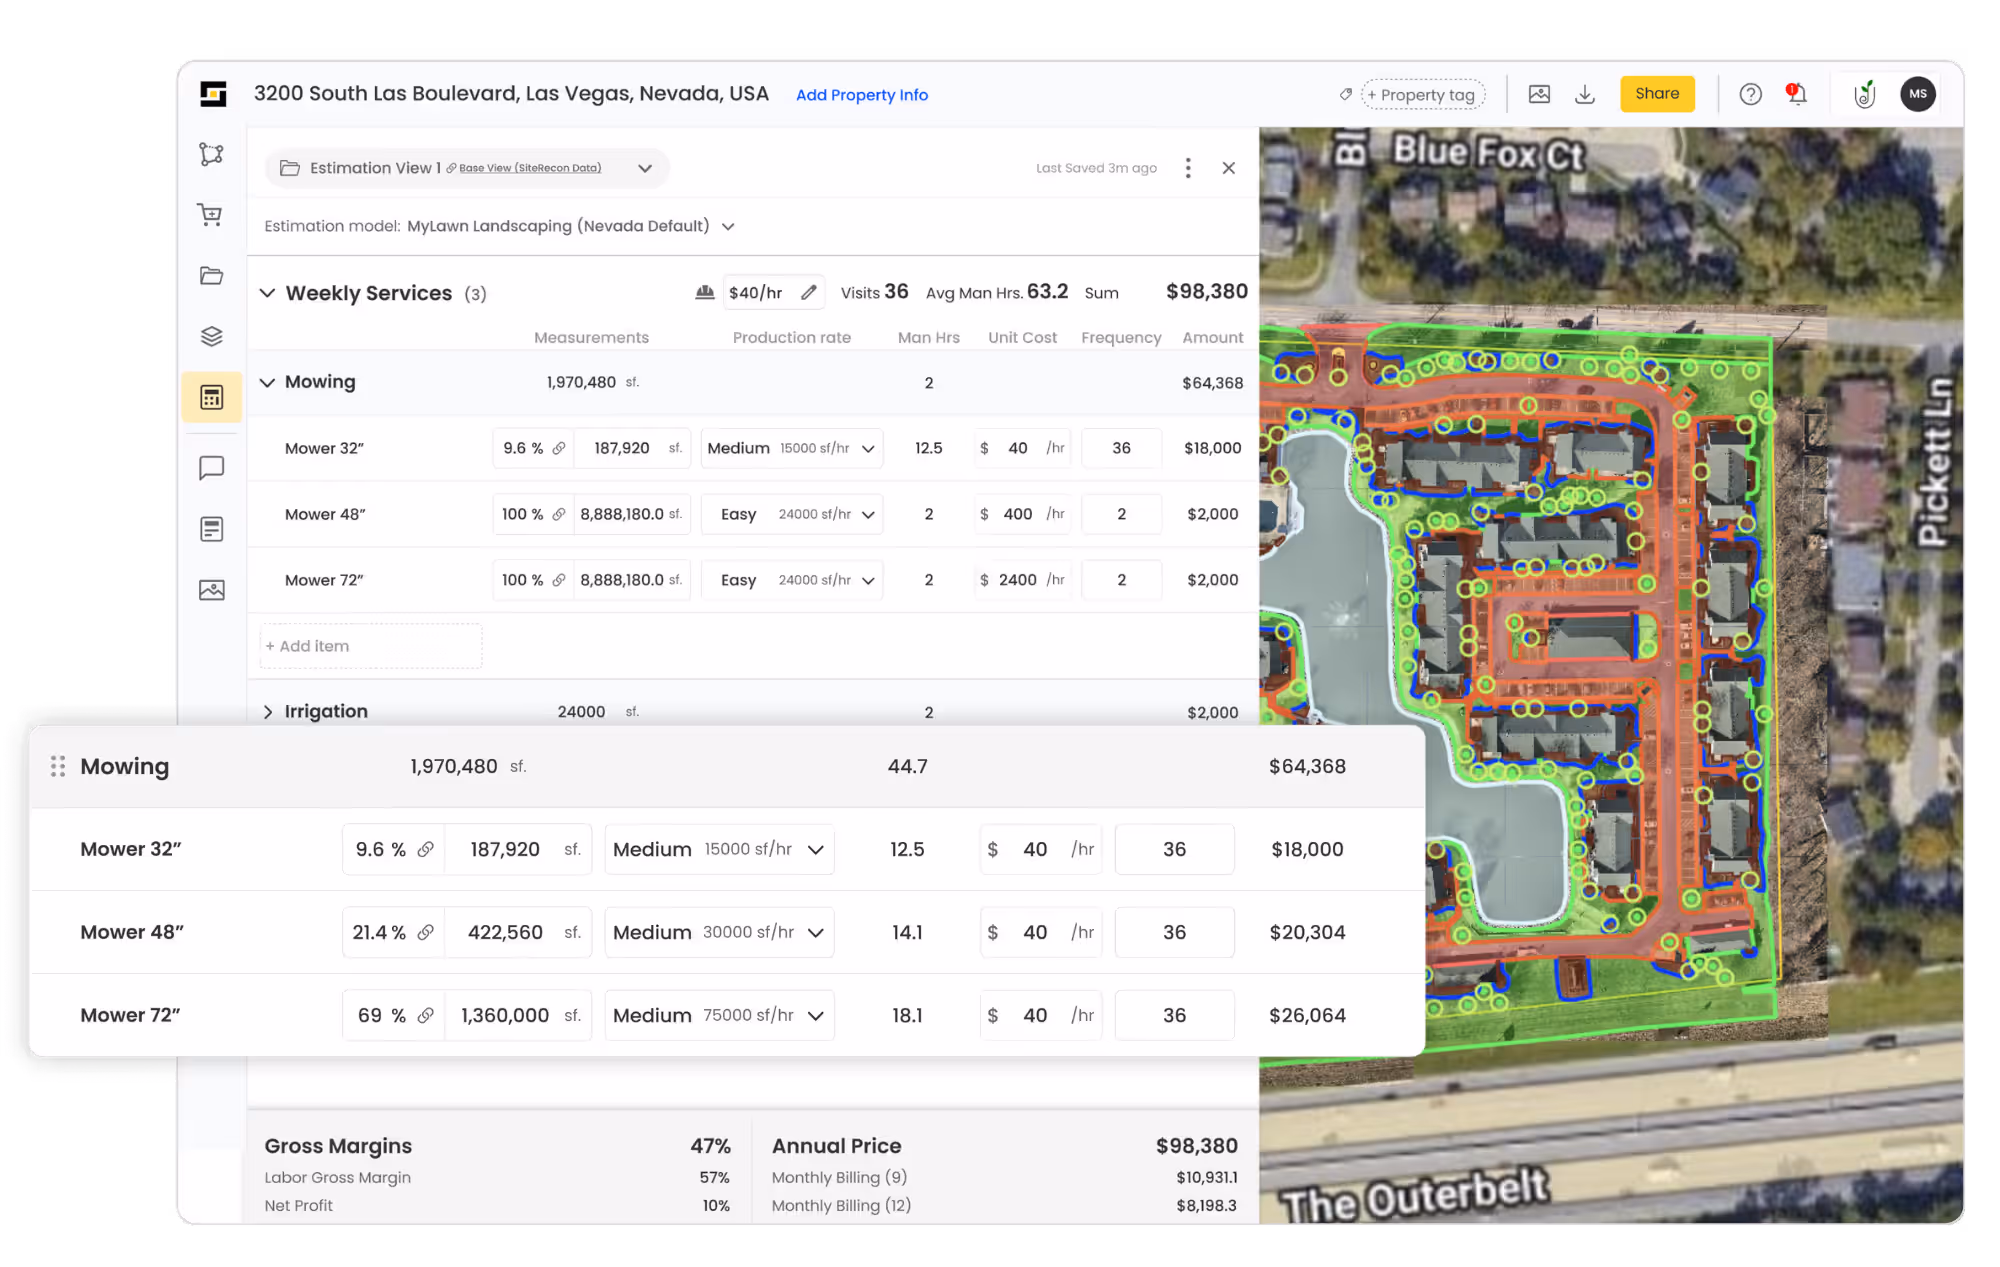Click the Gross Margins 47% value
Image resolution: width=2000 pixels, height=1267 pixels.
pos(710,1146)
